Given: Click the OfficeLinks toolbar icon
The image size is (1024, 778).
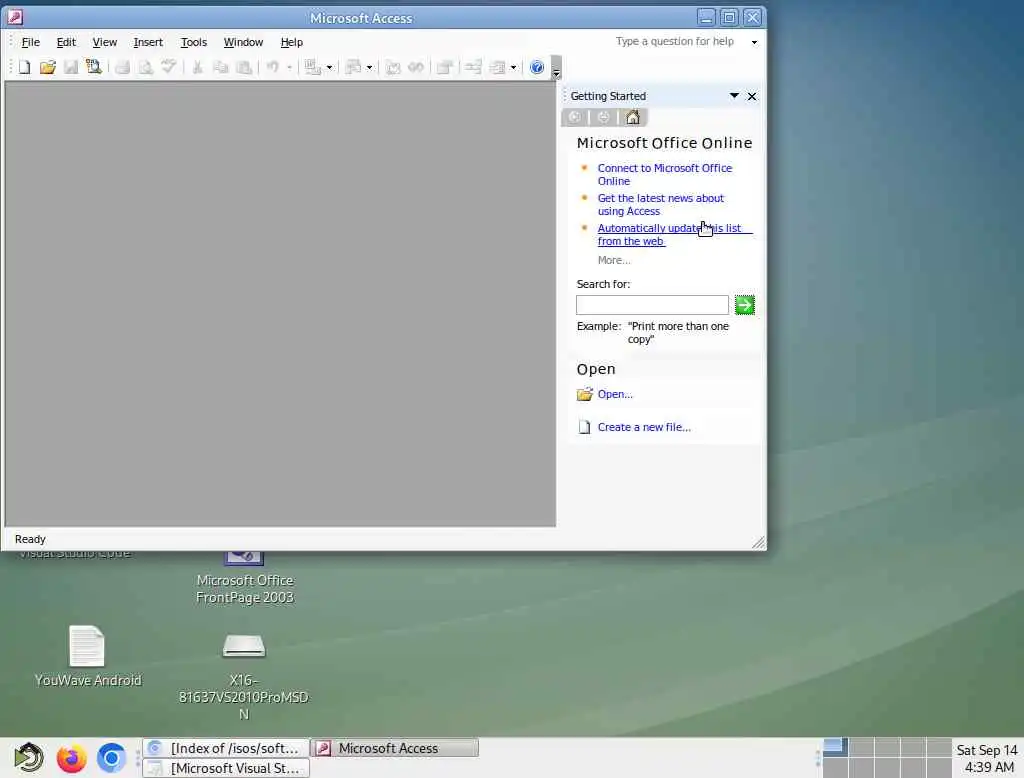Looking at the screenshot, I should (x=313, y=67).
